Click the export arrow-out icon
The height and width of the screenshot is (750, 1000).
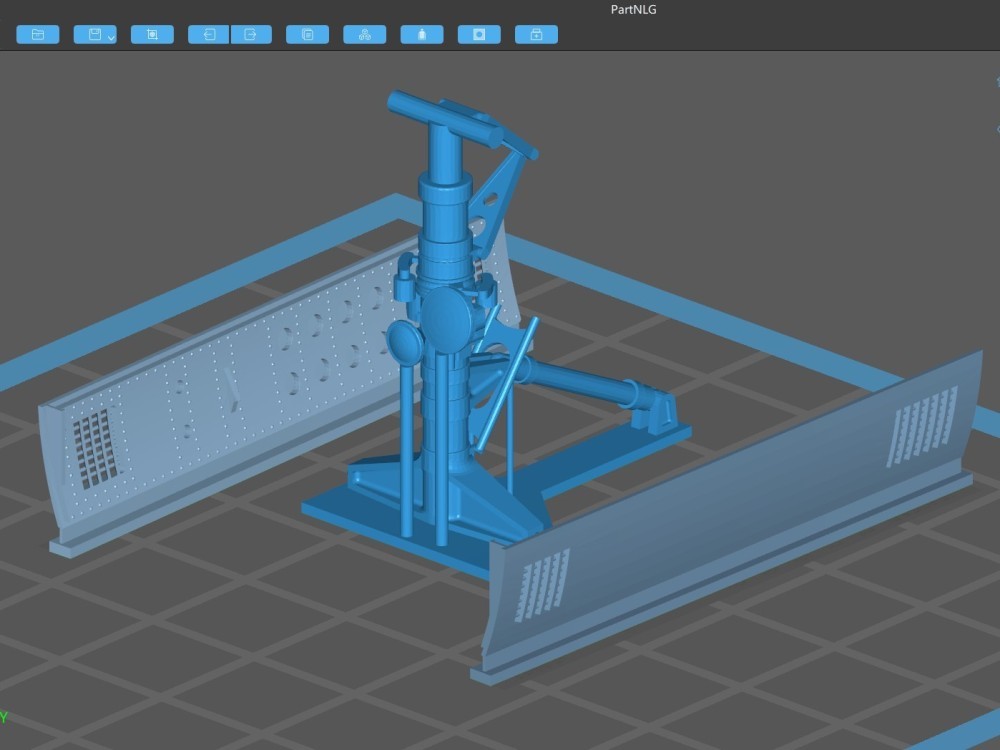pyautogui.click(x=251, y=35)
